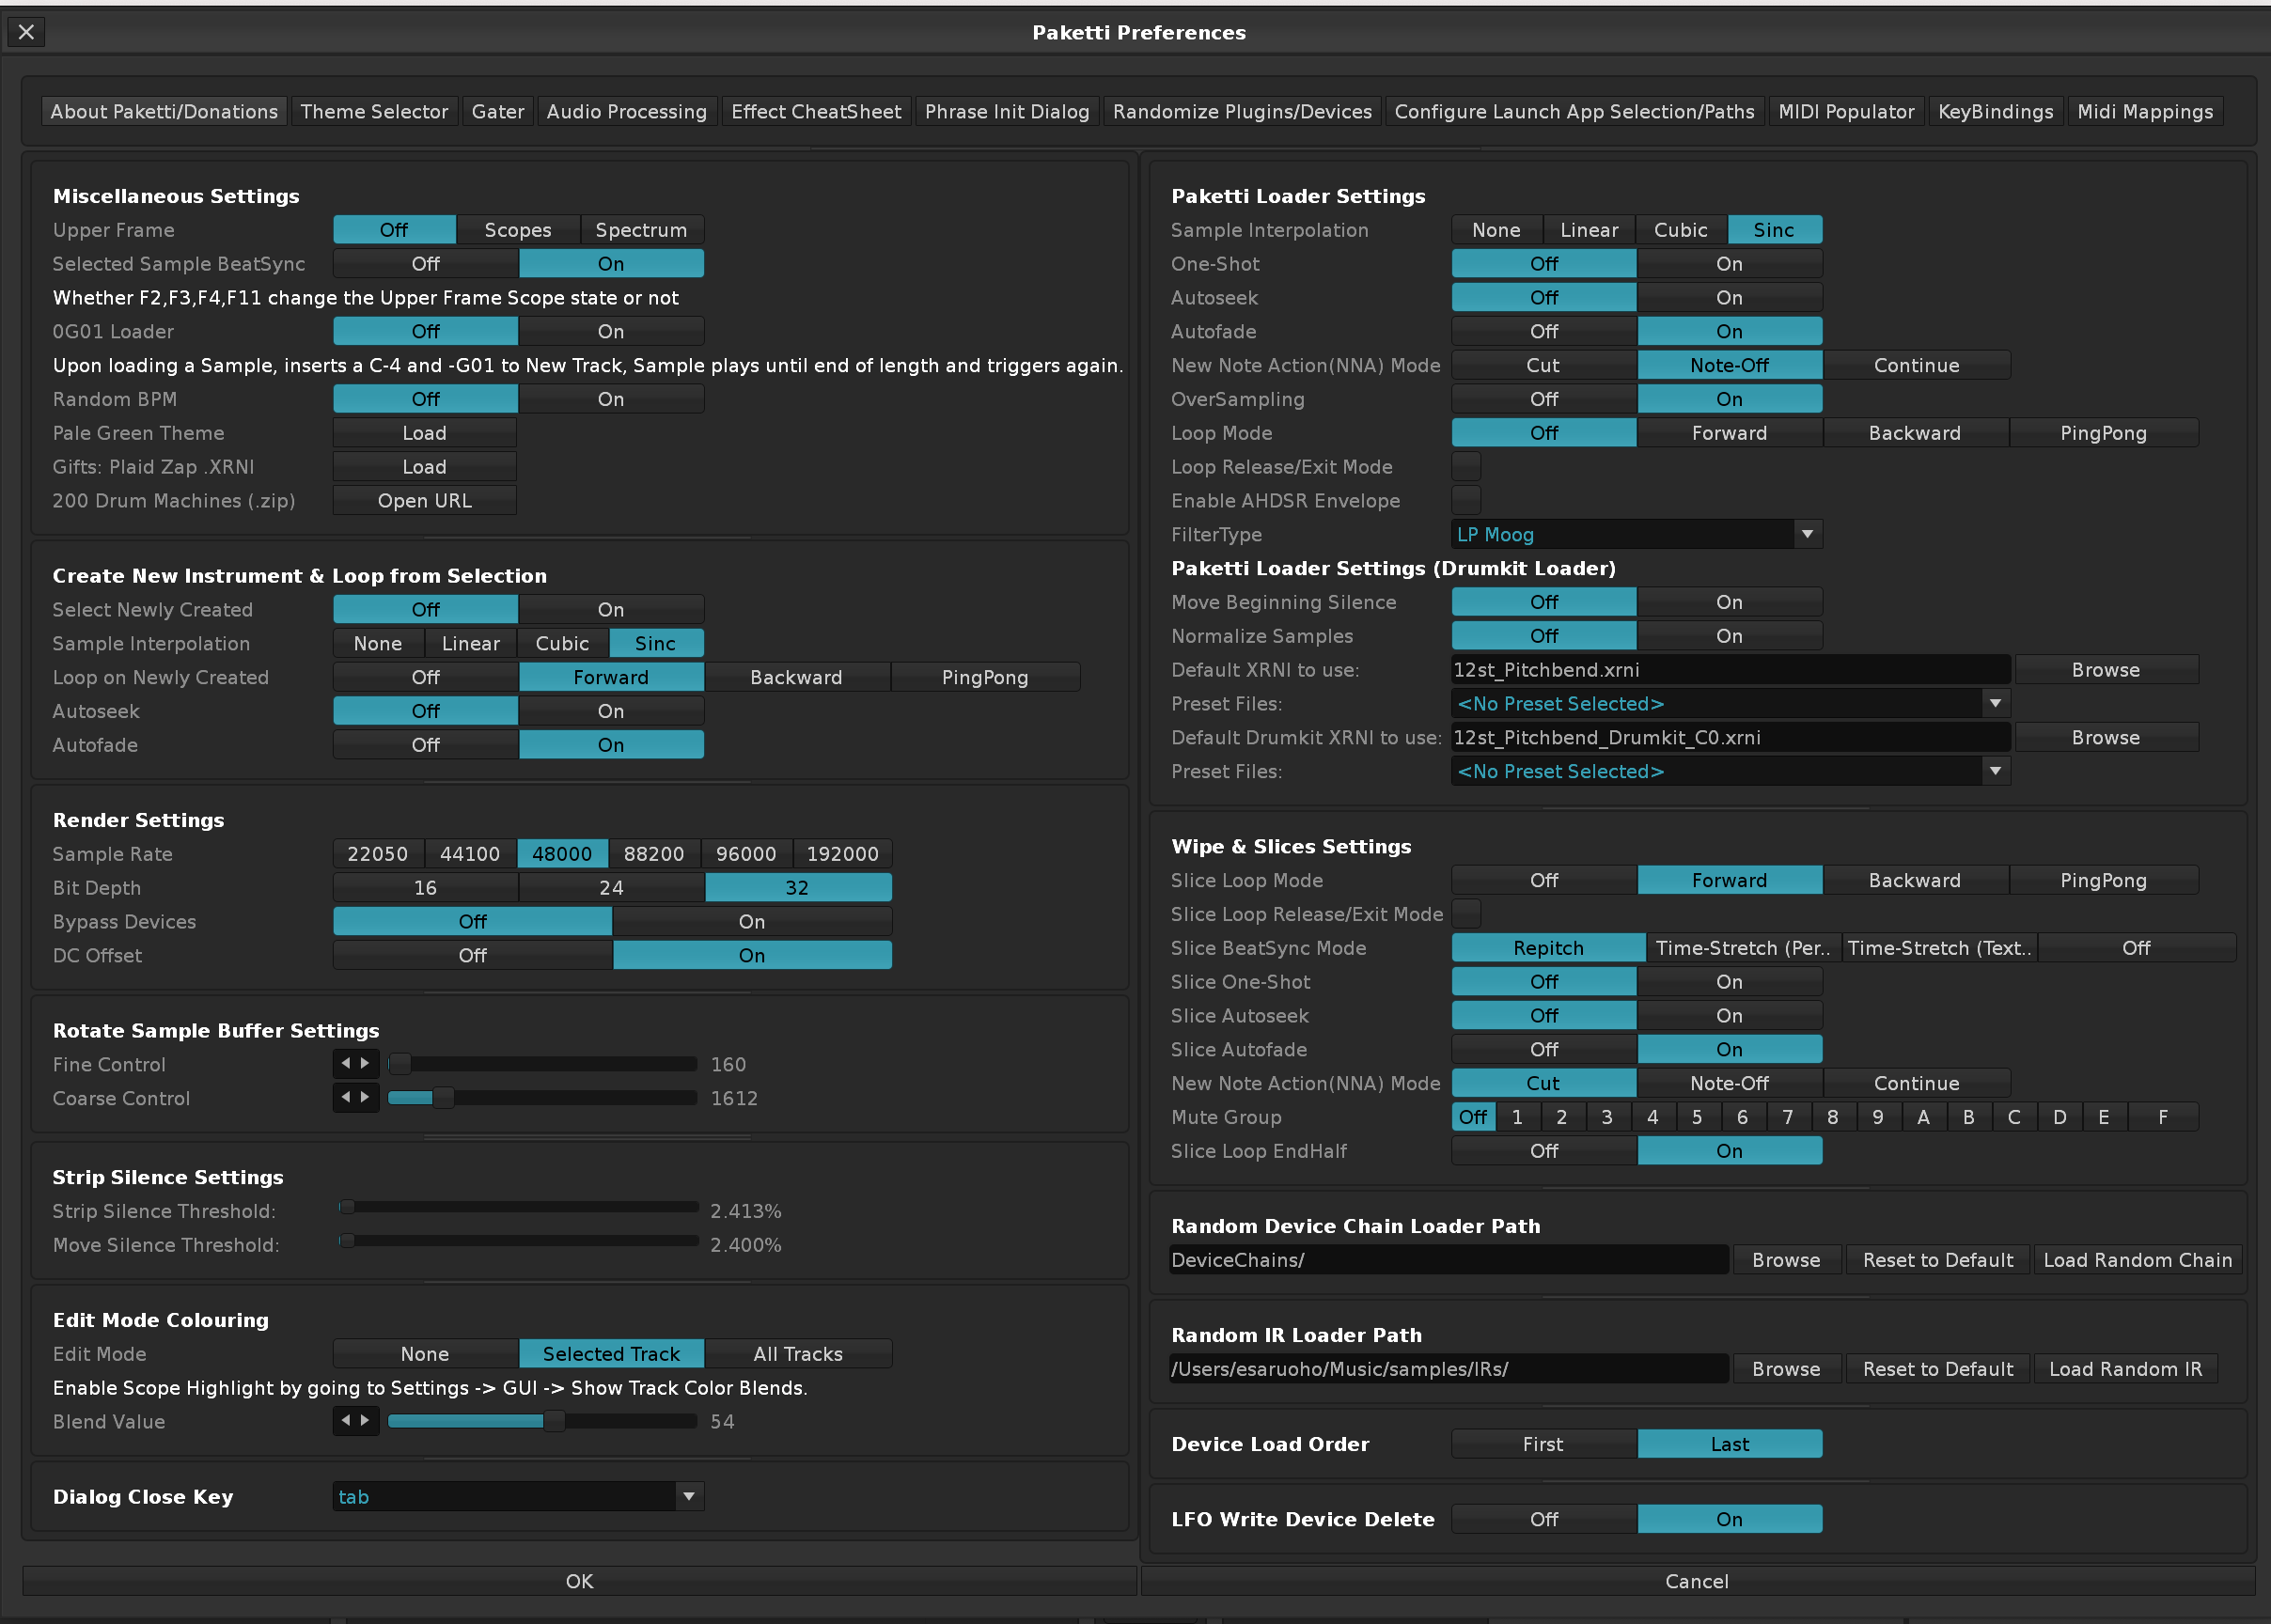Tick the Enable AHDSR Envelope checkbox

pyautogui.click(x=1465, y=500)
